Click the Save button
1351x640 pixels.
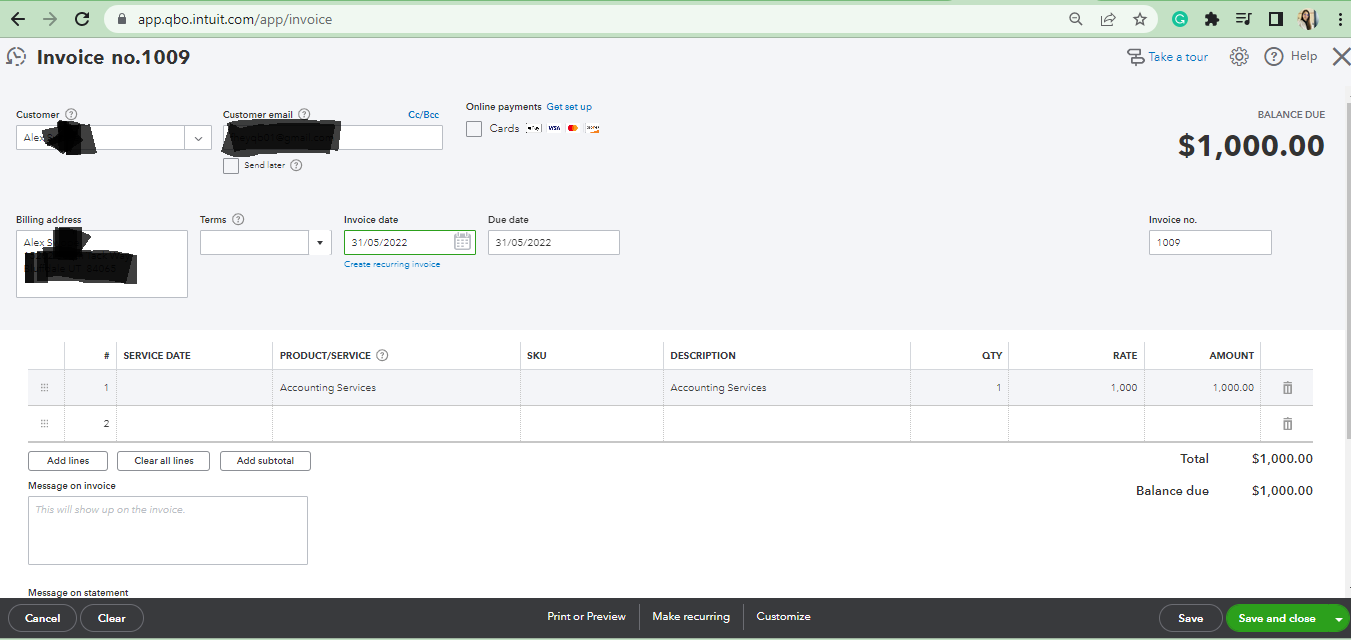1190,618
